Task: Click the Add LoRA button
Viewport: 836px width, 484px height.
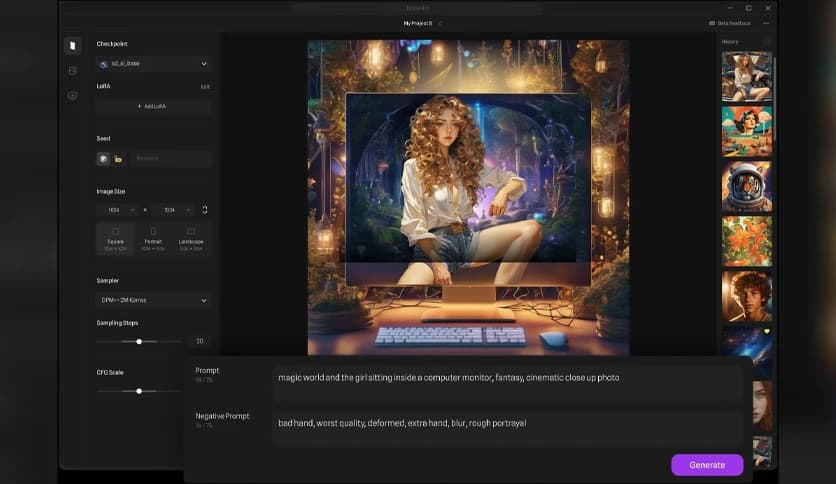Action: coord(153,106)
